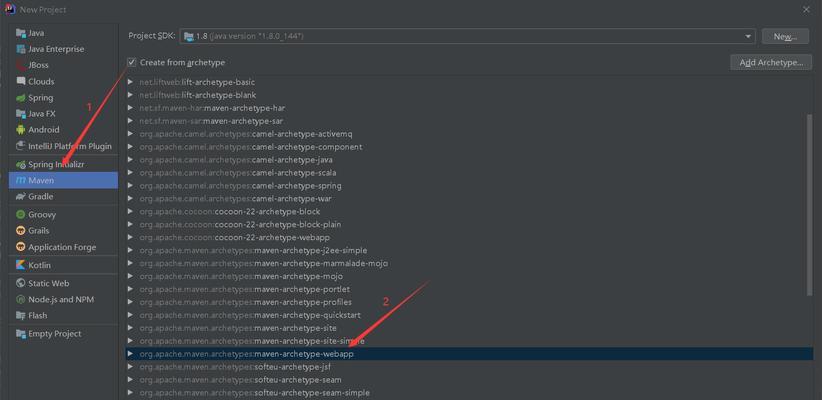Click the Spring Initializr icon
The image size is (822, 400).
[x=21, y=165]
